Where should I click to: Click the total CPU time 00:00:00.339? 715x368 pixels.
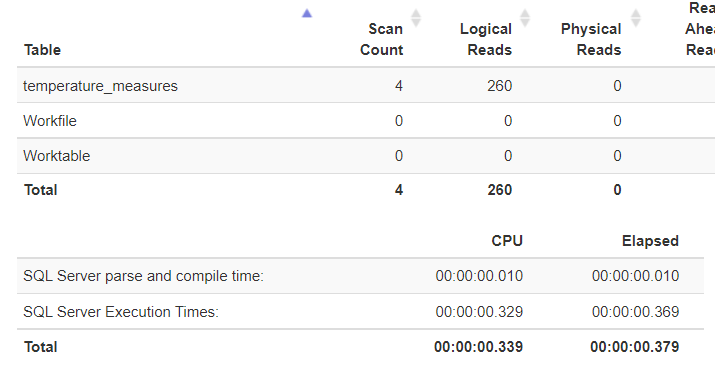click(x=478, y=347)
